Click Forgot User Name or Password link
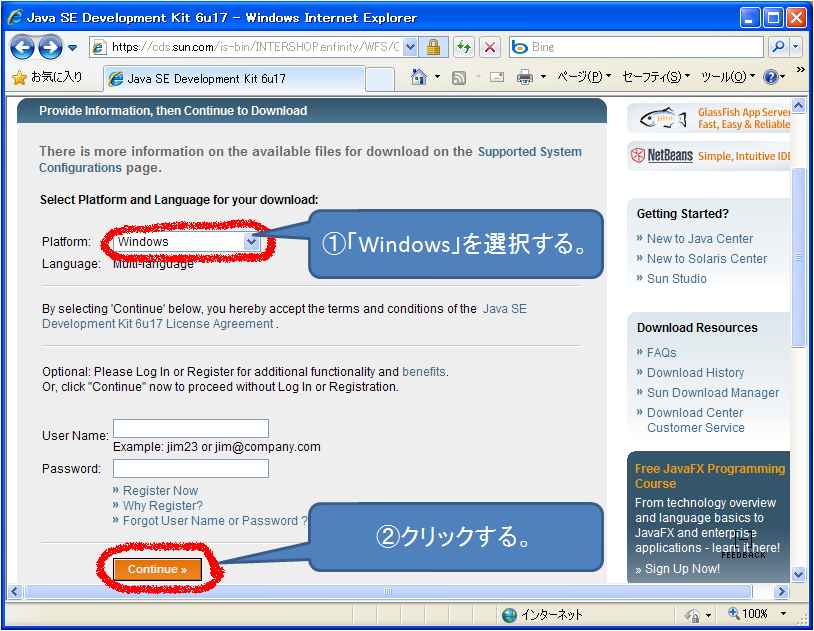Image resolution: width=814 pixels, height=631 pixels. point(215,521)
